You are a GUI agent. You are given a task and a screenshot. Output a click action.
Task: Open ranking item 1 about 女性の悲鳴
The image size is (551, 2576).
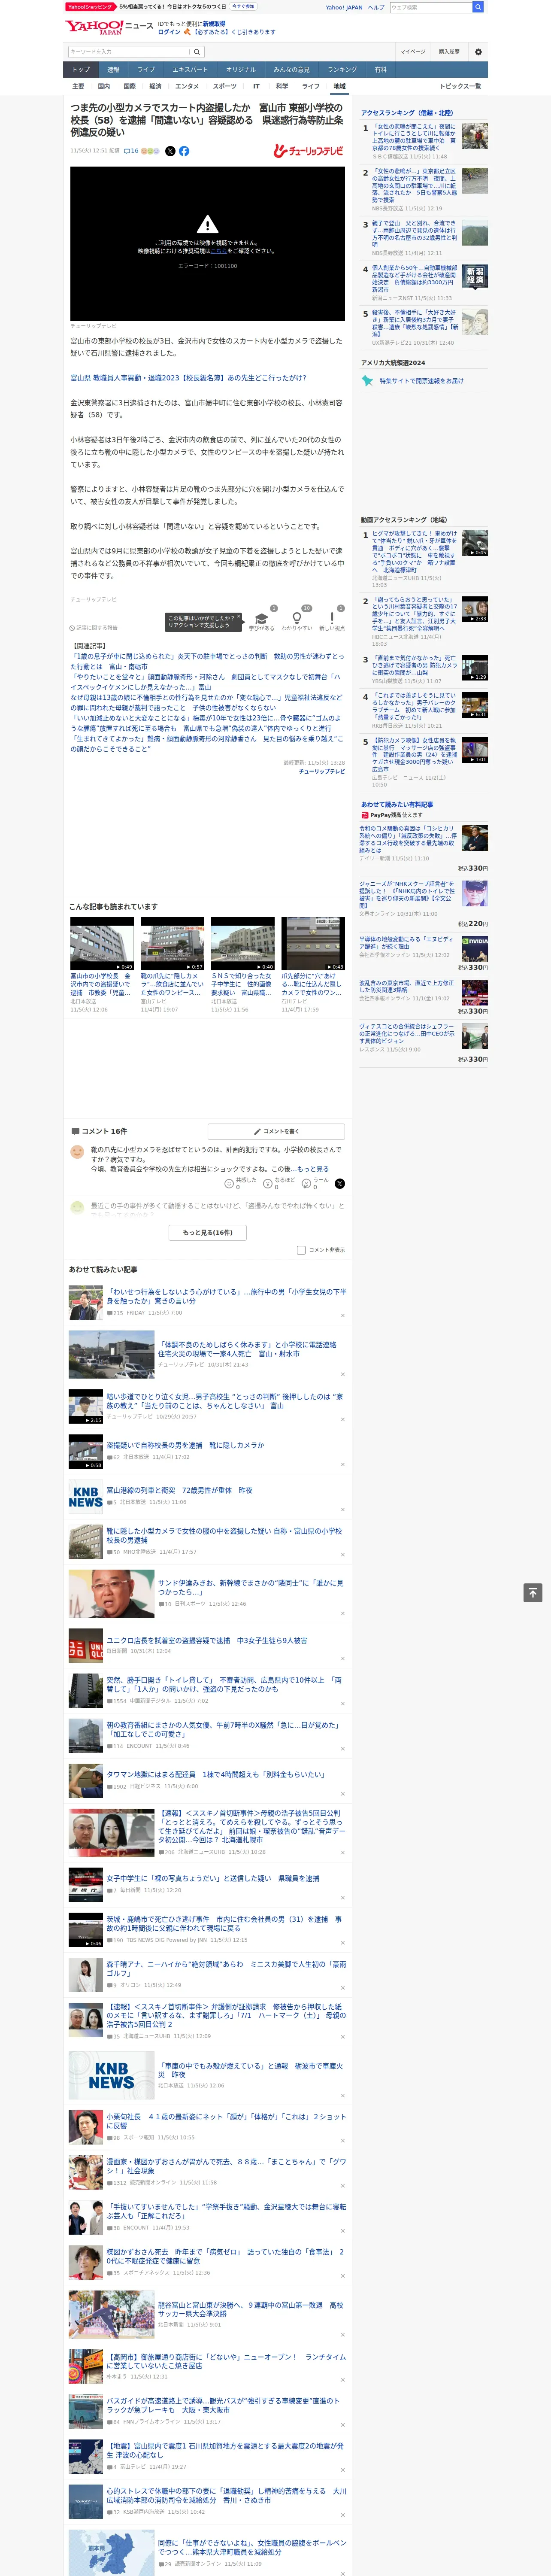(414, 138)
